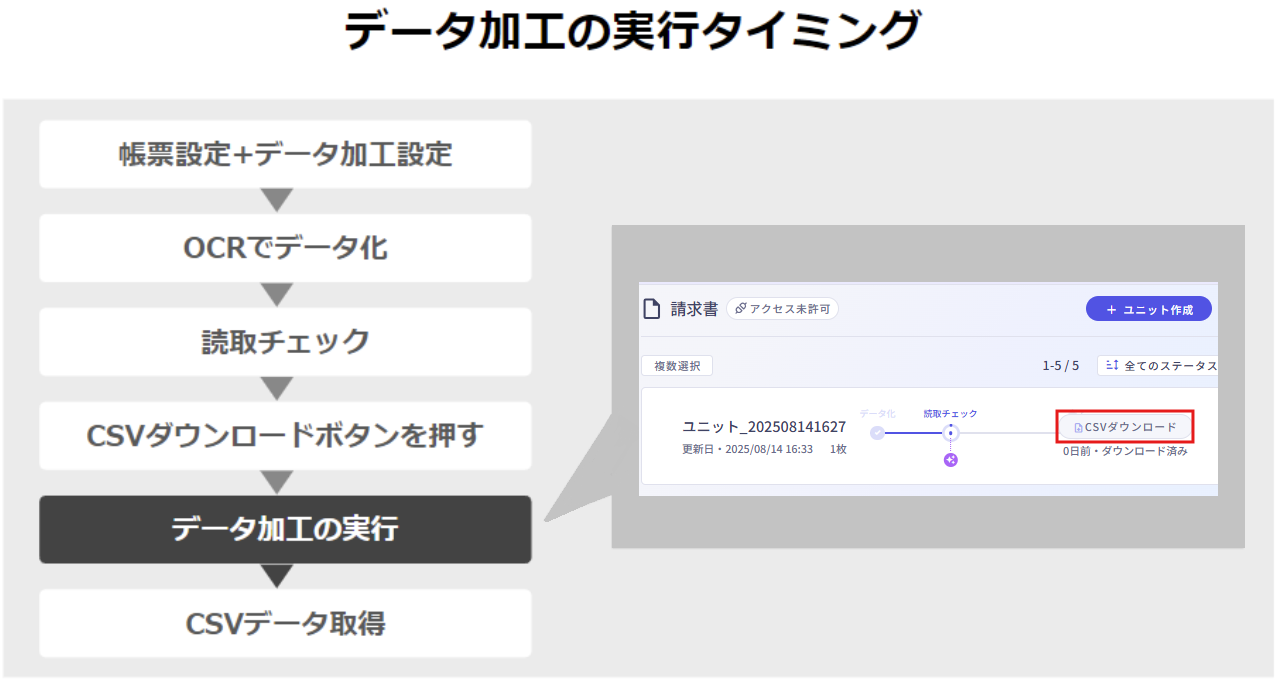Image resolution: width=1279 pixels, height=682 pixels.
Task: Select the OCRでデータ化 flow step
Action: pyautogui.click(x=285, y=248)
